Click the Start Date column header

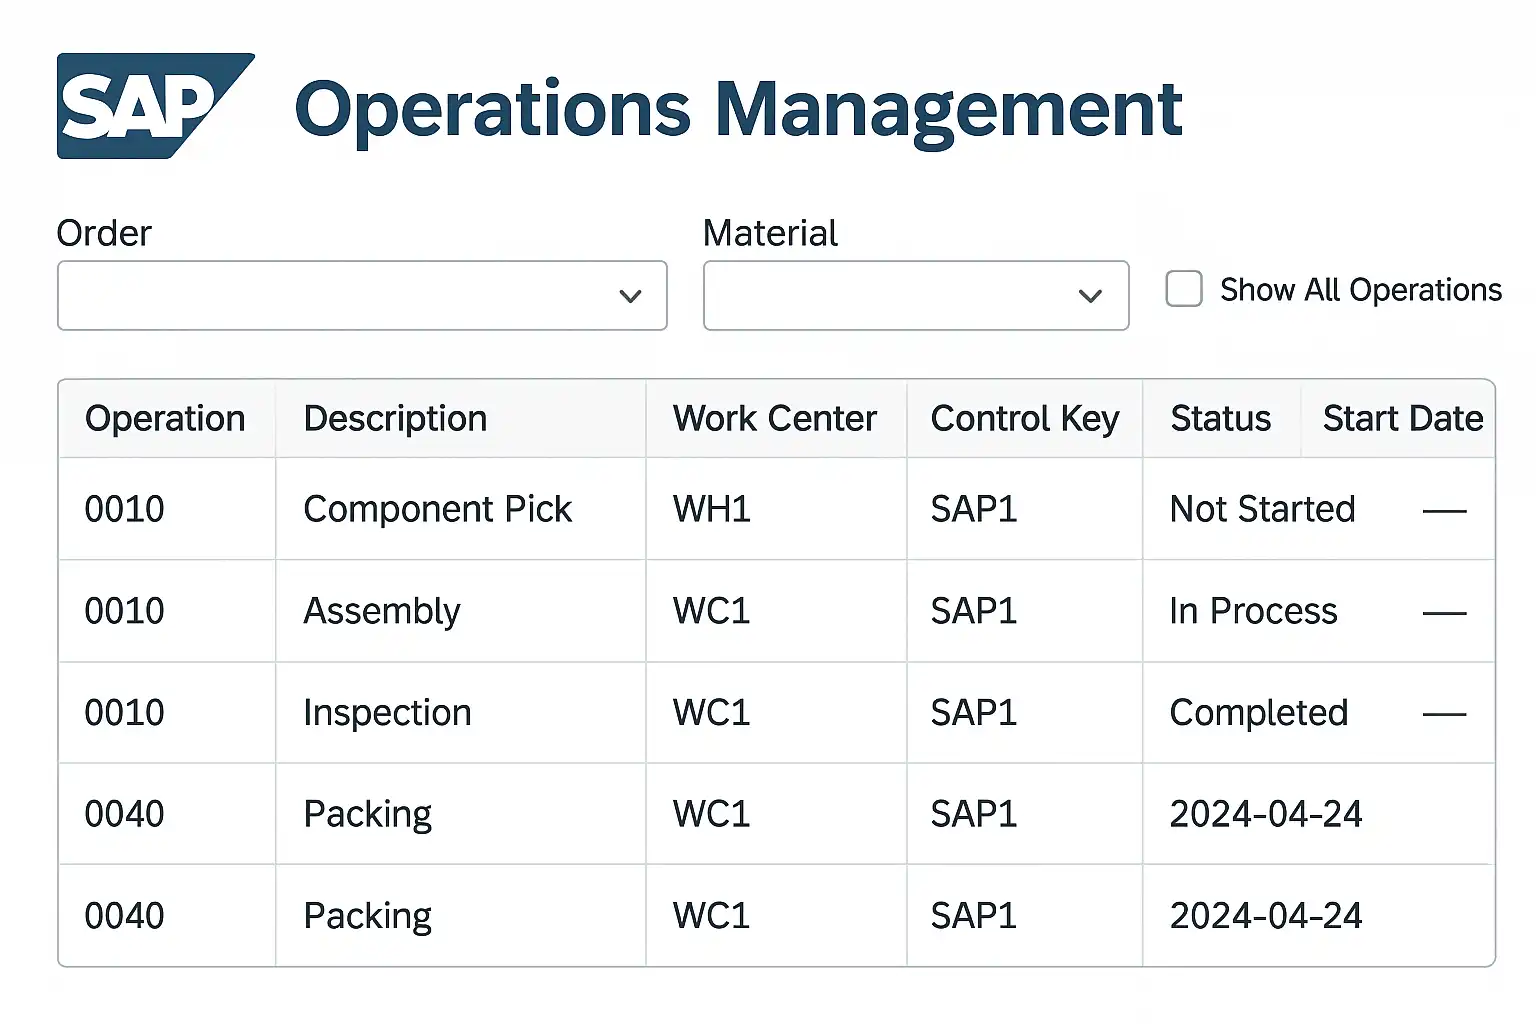pos(1402,419)
